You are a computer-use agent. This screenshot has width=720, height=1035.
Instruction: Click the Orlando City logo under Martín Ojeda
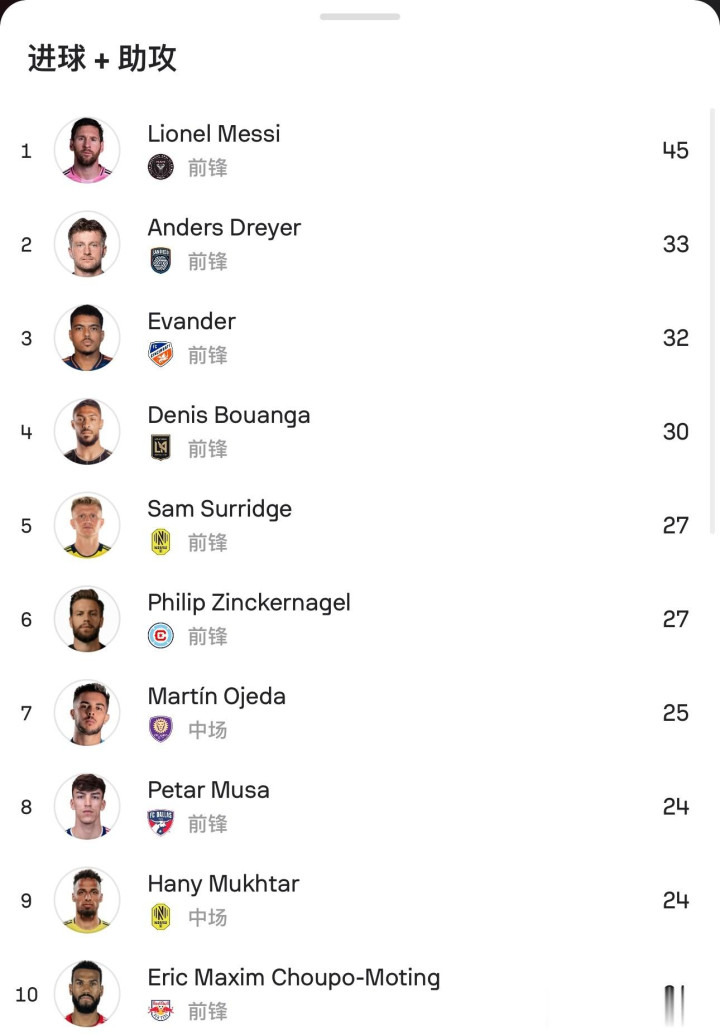(160, 729)
